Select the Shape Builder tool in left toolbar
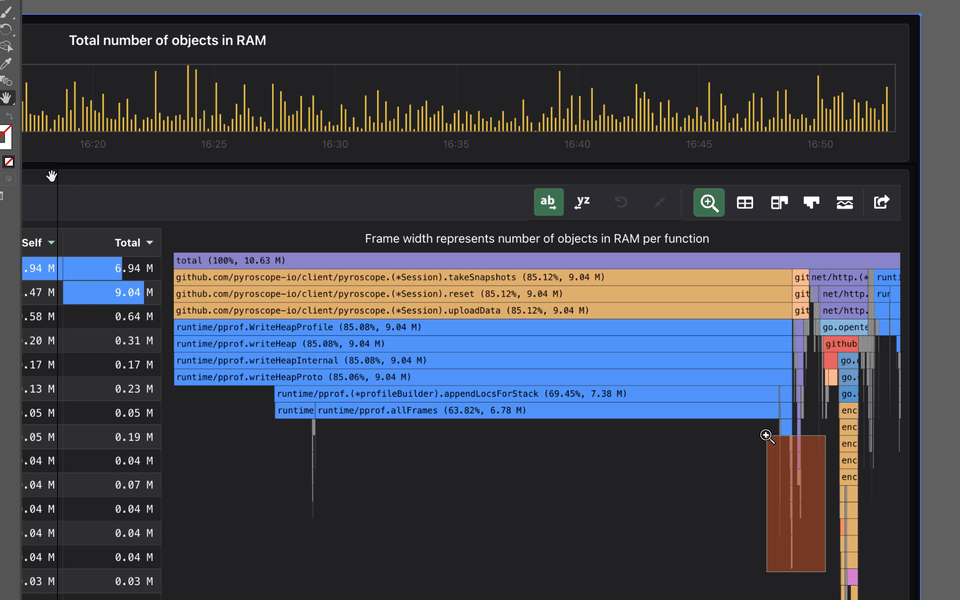The width and height of the screenshot is (960, 600). pyautogui.click(x=6, y=46)
